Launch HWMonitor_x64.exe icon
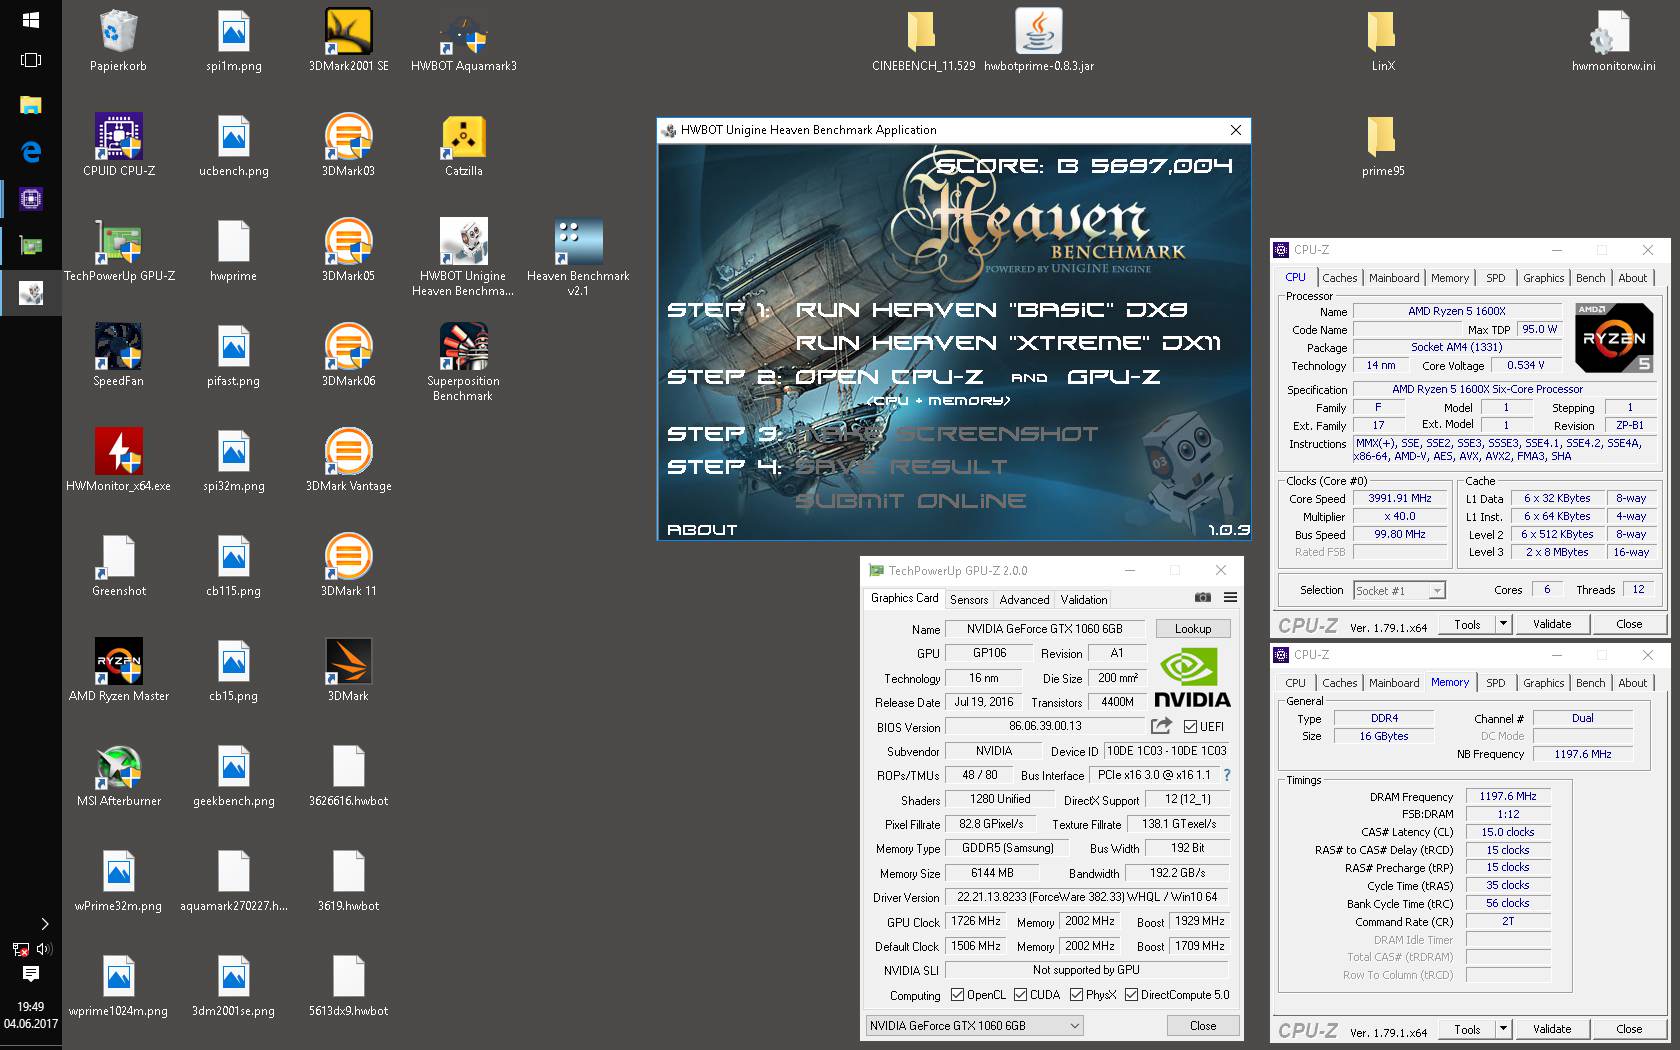Image resolution: width=1680 pixels, height=1050 pixels. [118, 460]
